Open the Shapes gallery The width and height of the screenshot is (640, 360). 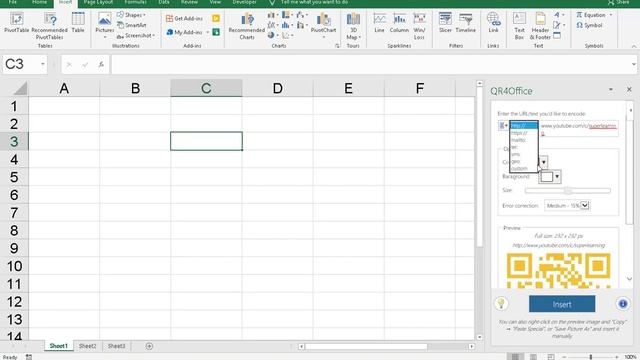[x=131, y=15]
